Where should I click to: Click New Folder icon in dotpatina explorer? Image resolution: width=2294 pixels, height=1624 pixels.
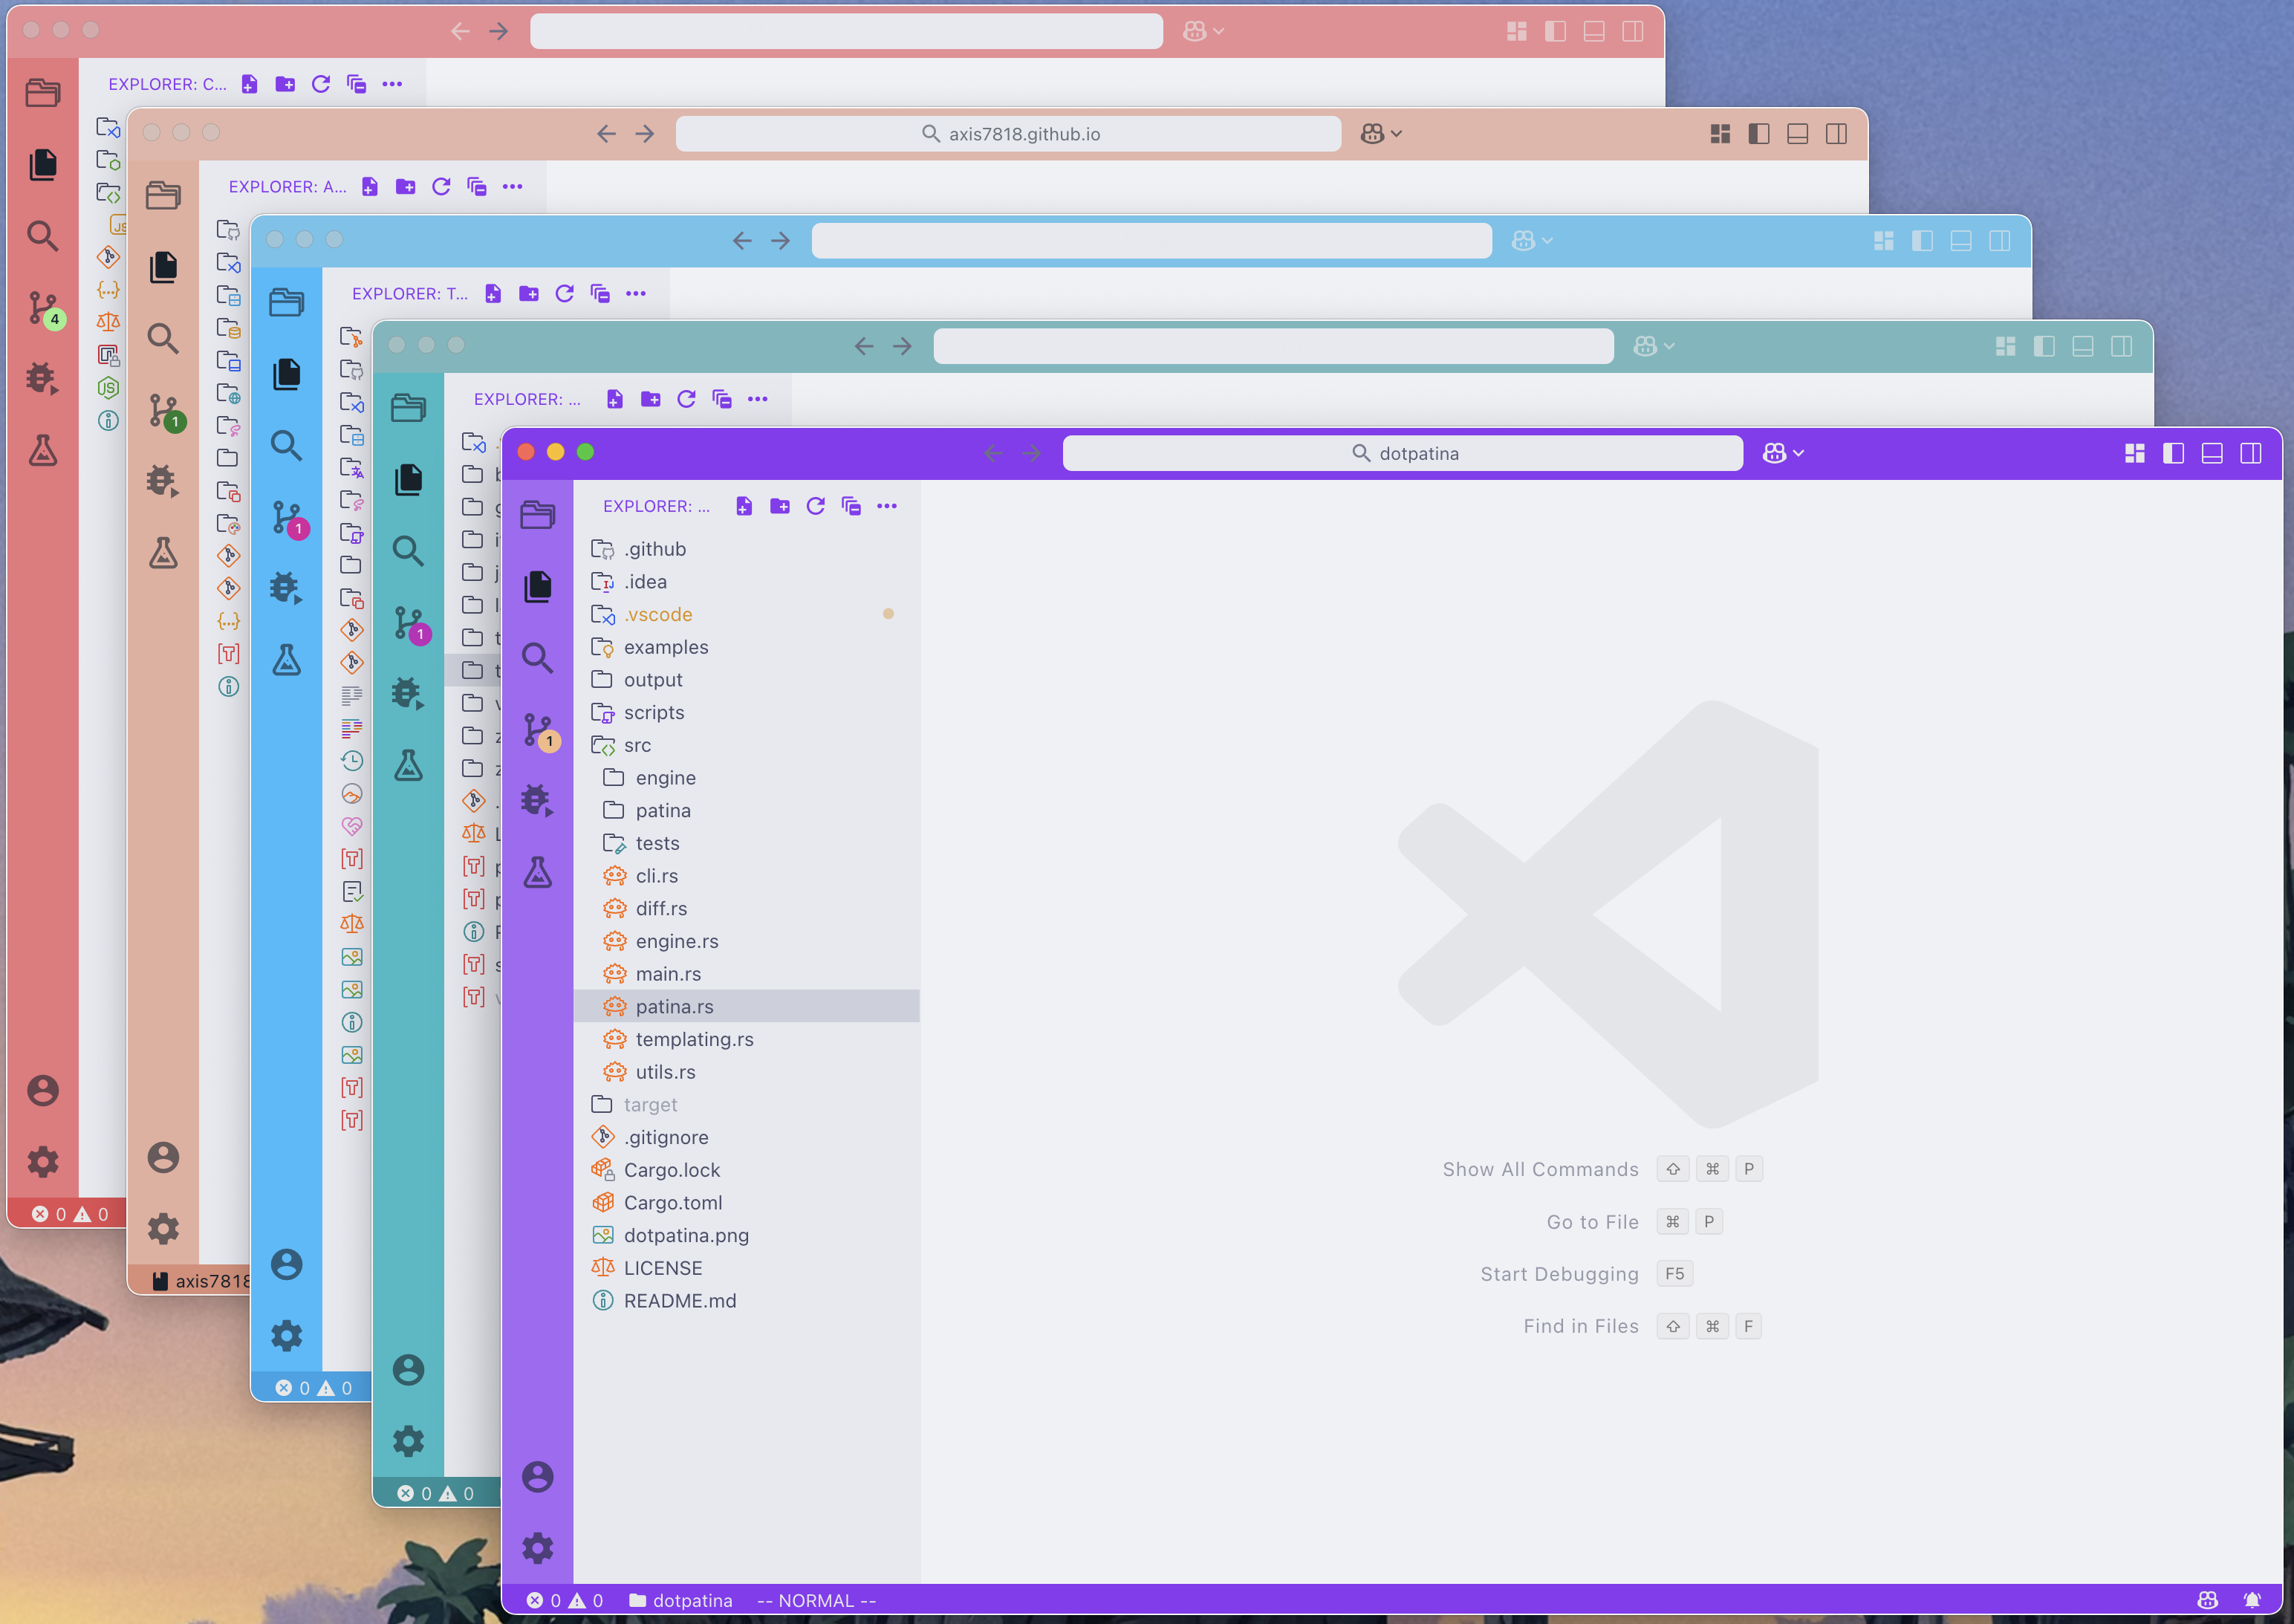(780, 506)
